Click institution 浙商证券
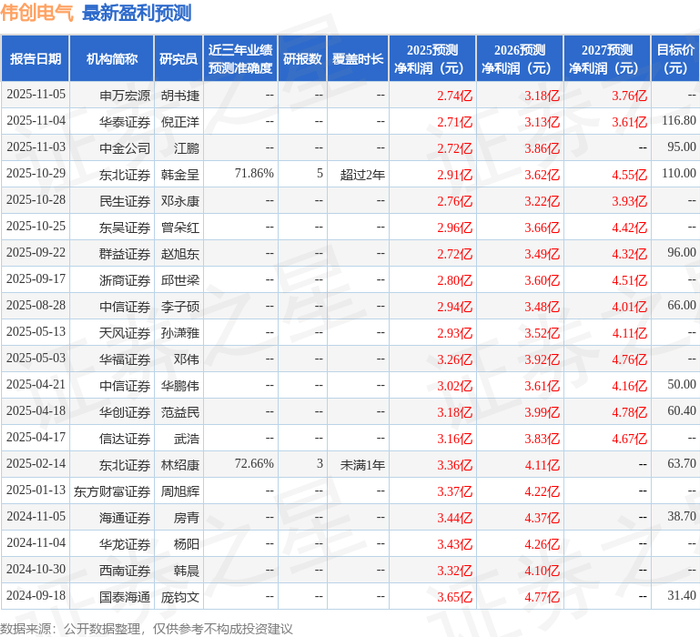This screenshot has height=637, width=700. (x=125, y=280)
